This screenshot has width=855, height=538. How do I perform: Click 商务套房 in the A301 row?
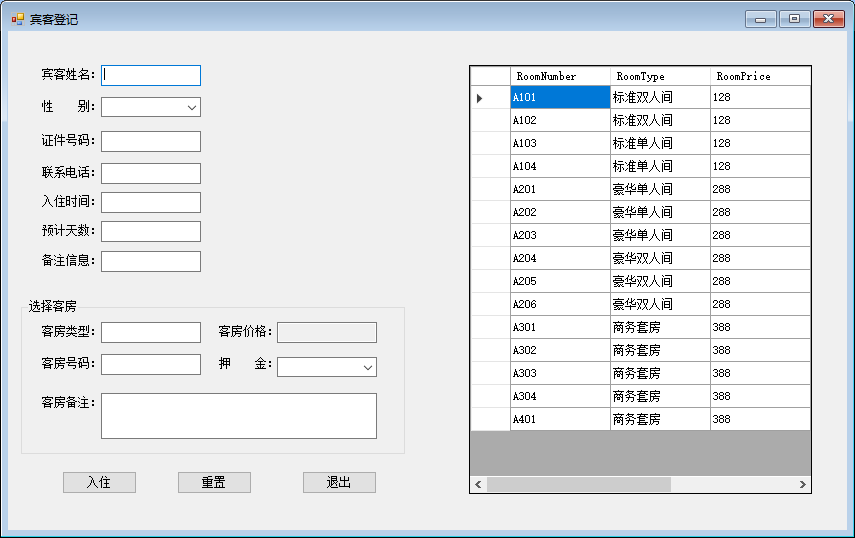660,327
